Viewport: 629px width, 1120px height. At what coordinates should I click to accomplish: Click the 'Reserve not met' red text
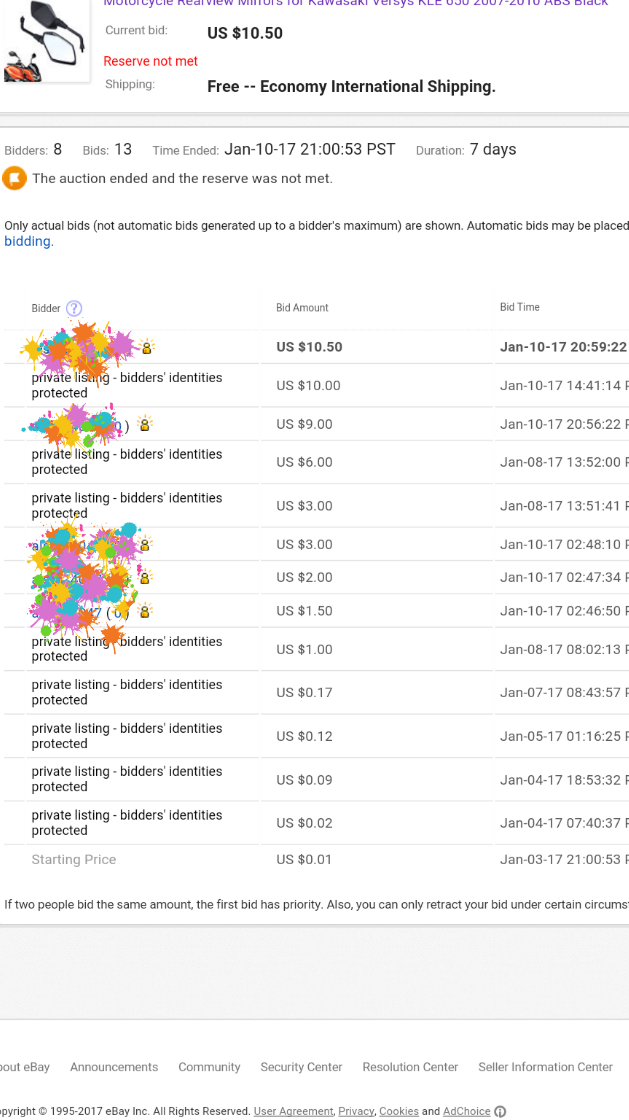[151, 61]
